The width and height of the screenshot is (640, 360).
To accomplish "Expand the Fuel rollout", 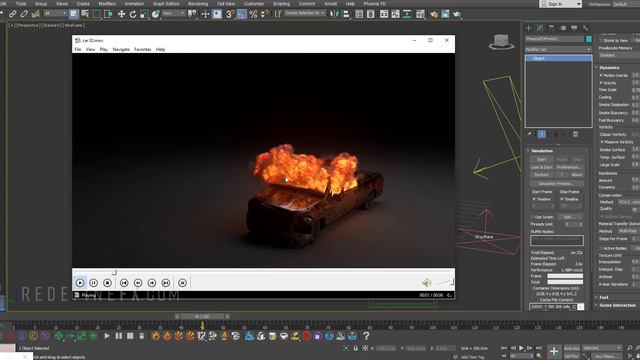I will [x=604, y=297].
